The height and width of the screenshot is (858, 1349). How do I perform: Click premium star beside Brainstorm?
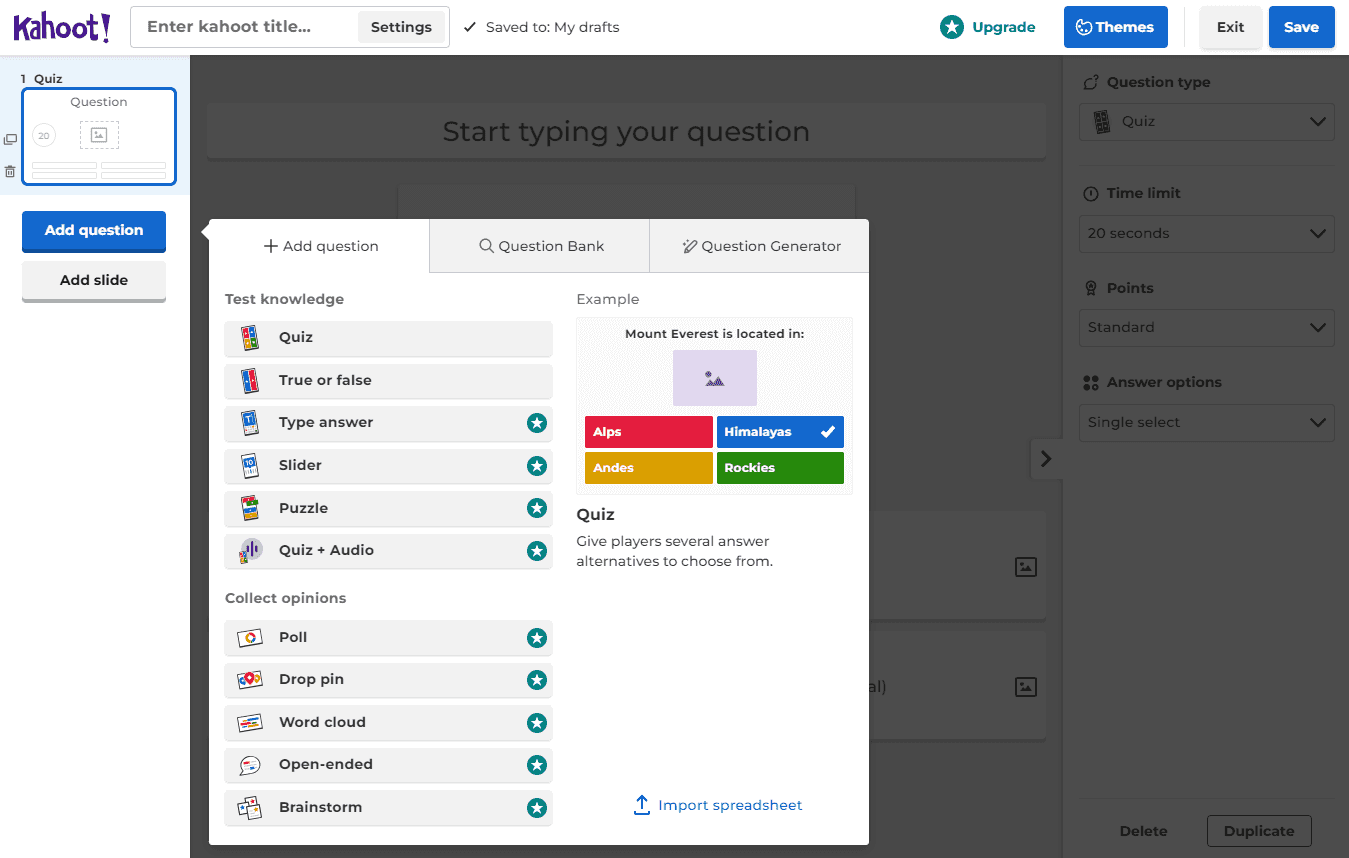537,807
